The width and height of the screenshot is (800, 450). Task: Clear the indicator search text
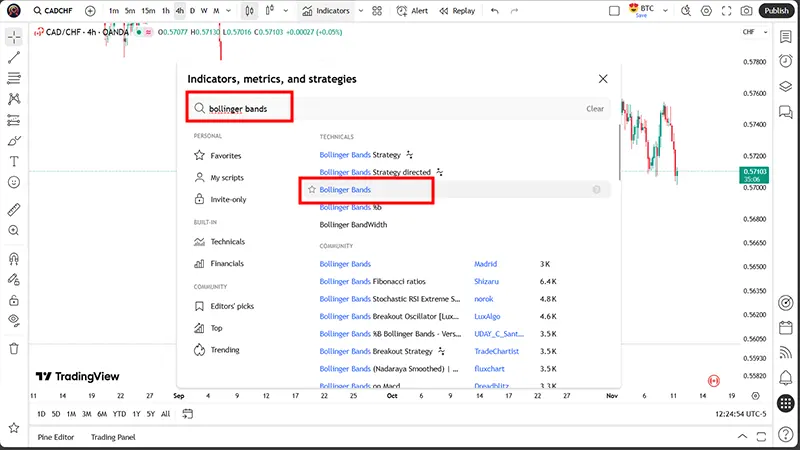pos(594,109)
